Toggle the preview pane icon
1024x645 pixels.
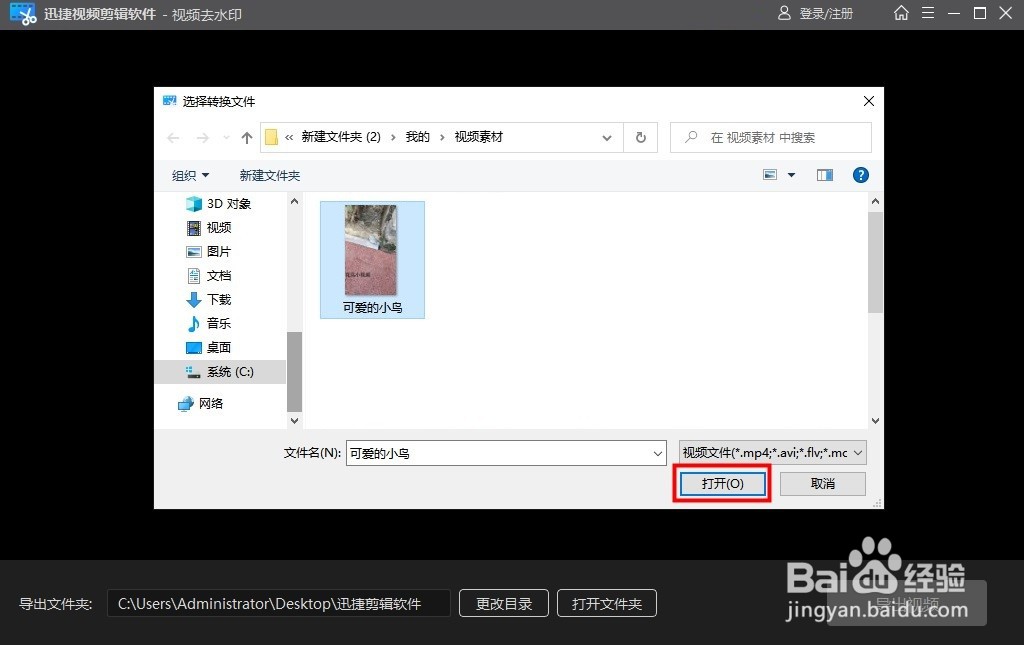[x=824, y=174]
